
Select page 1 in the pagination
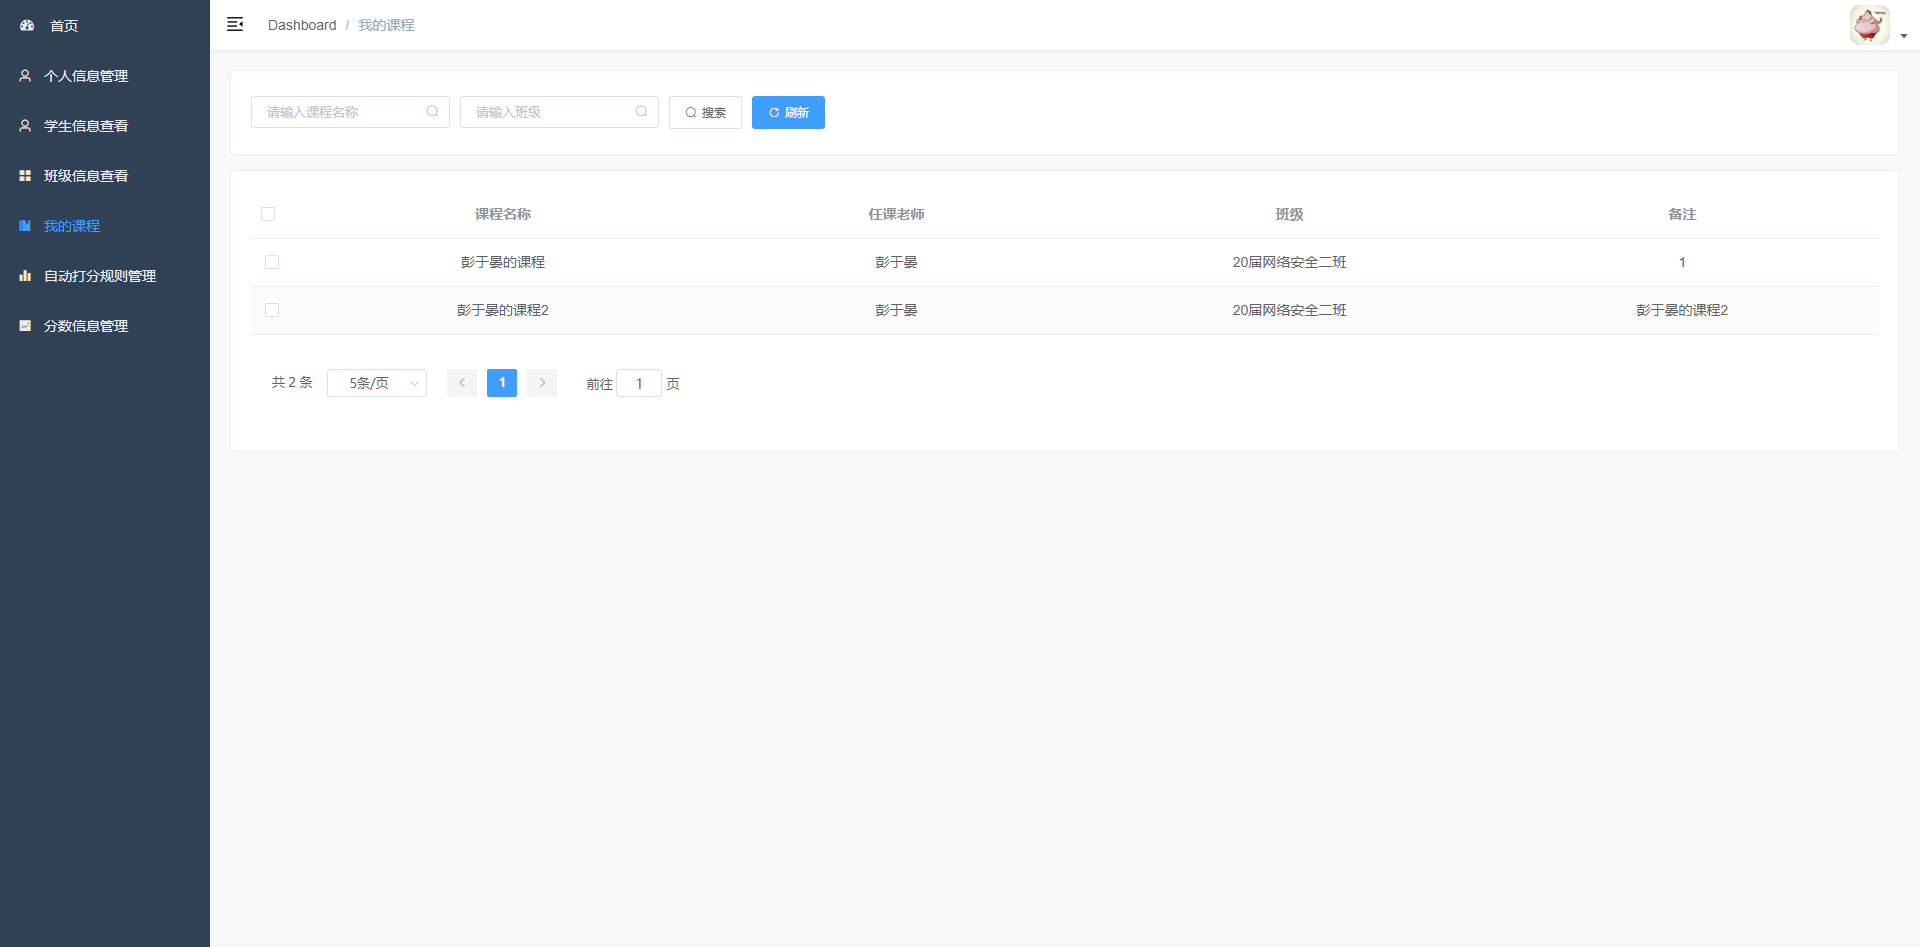pos(502,383)
